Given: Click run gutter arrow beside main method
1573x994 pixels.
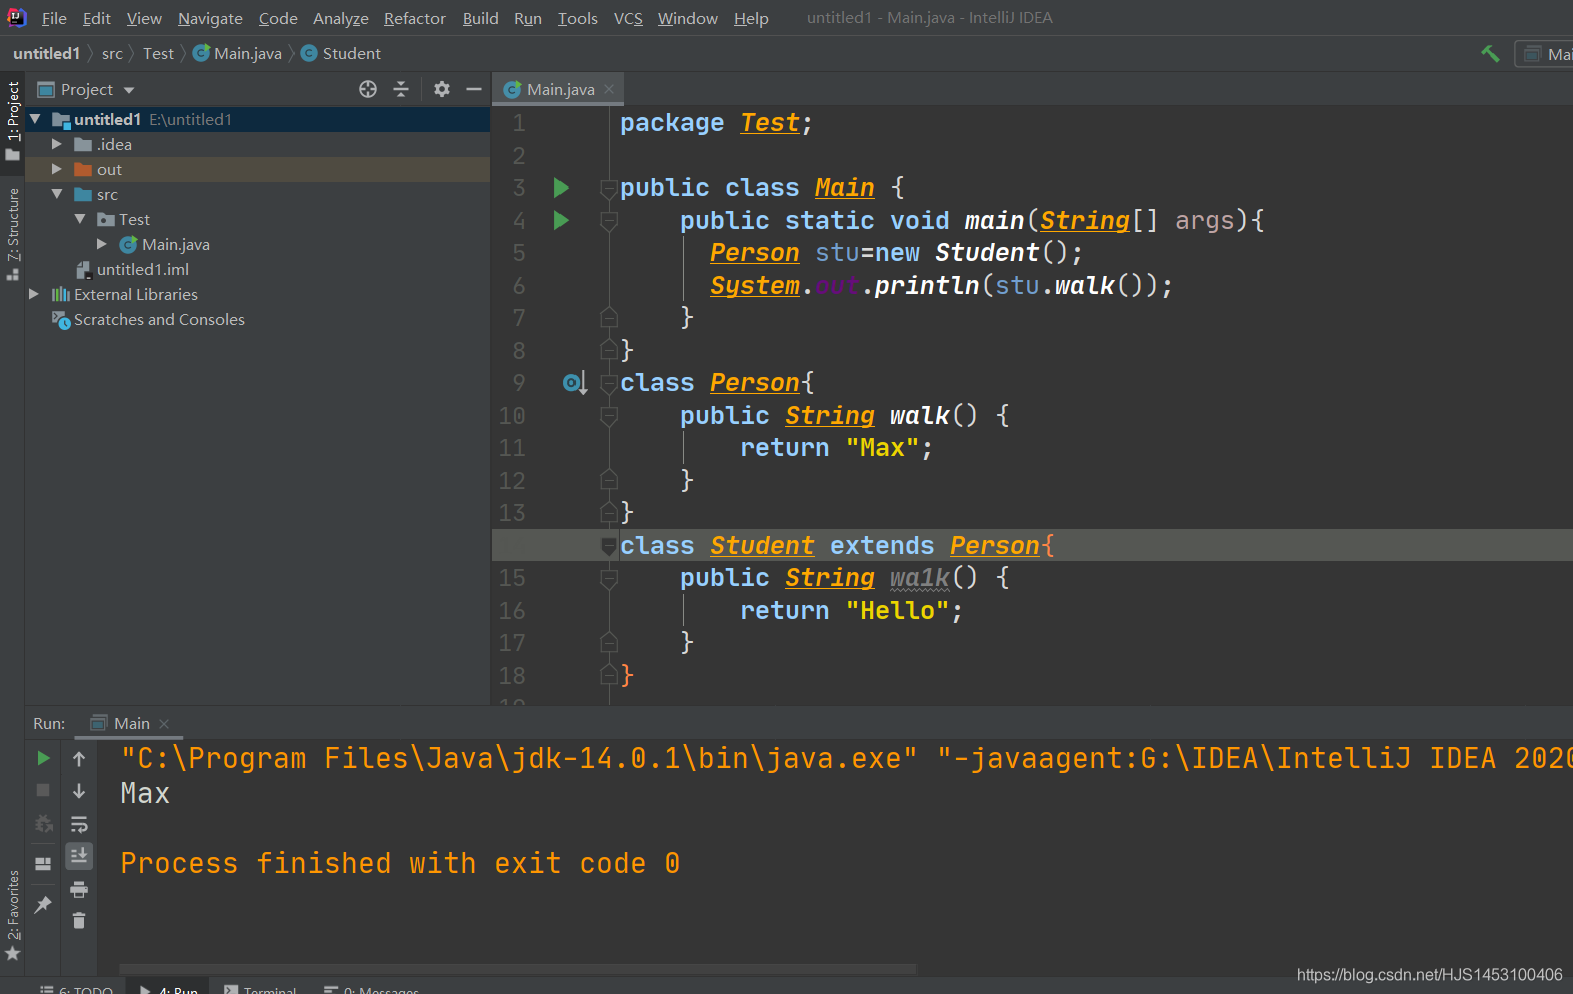Looking at the screenshot, I should [x=561, y=220].
